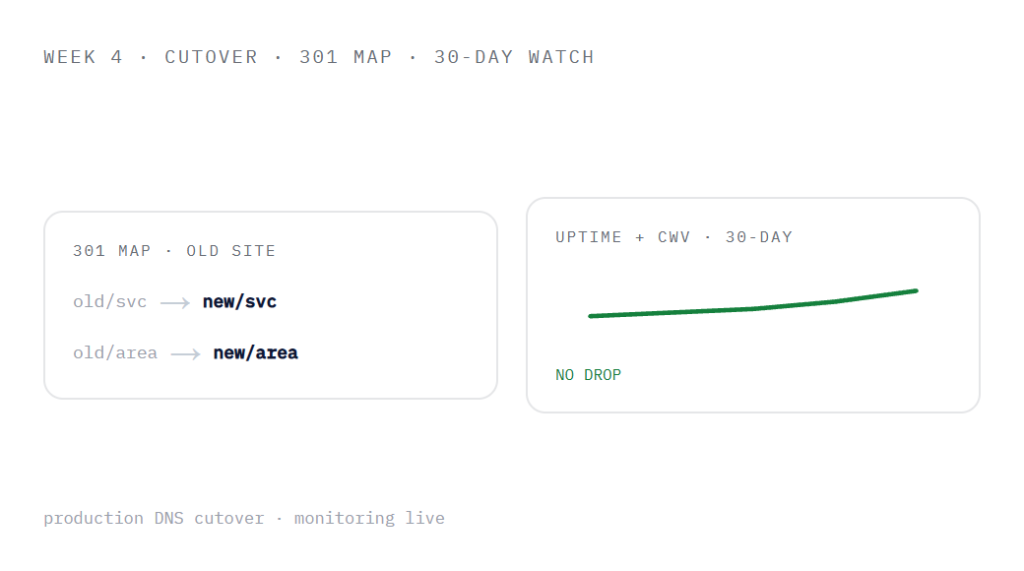
Task: Click the monitoring live footer text
Action: 369,518
